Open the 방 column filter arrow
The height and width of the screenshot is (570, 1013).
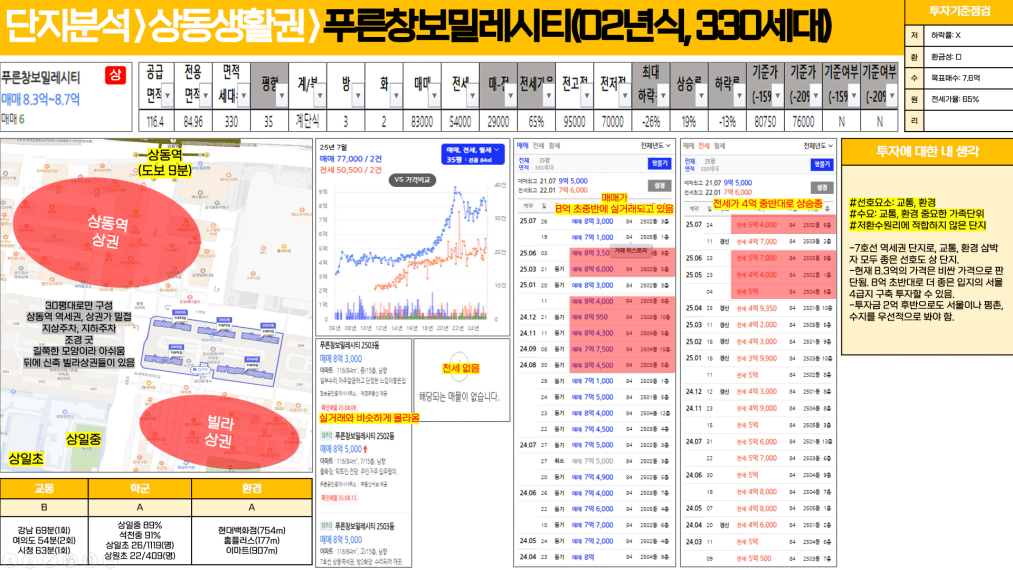point(358,96)
